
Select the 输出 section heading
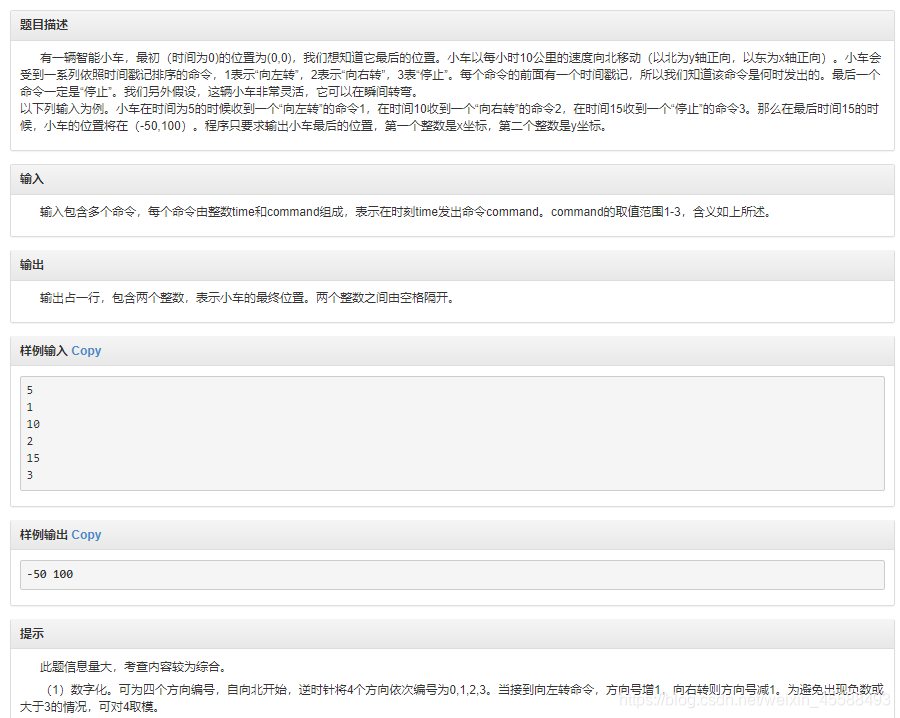[32, 265]
